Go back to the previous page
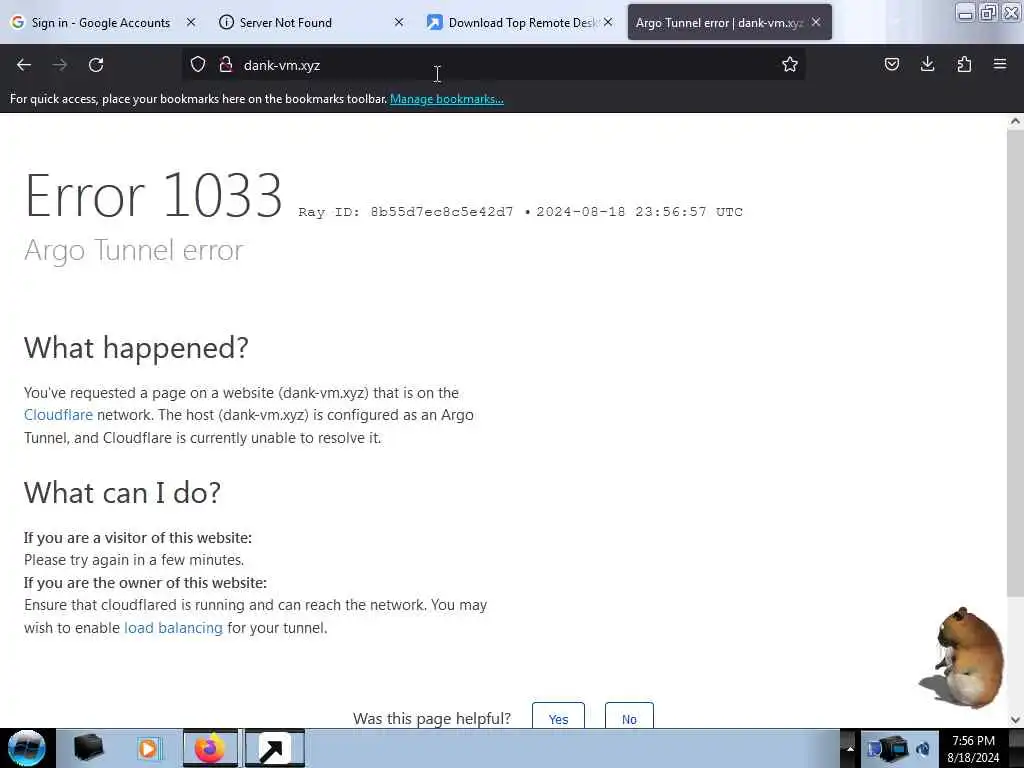 point(24,65)
